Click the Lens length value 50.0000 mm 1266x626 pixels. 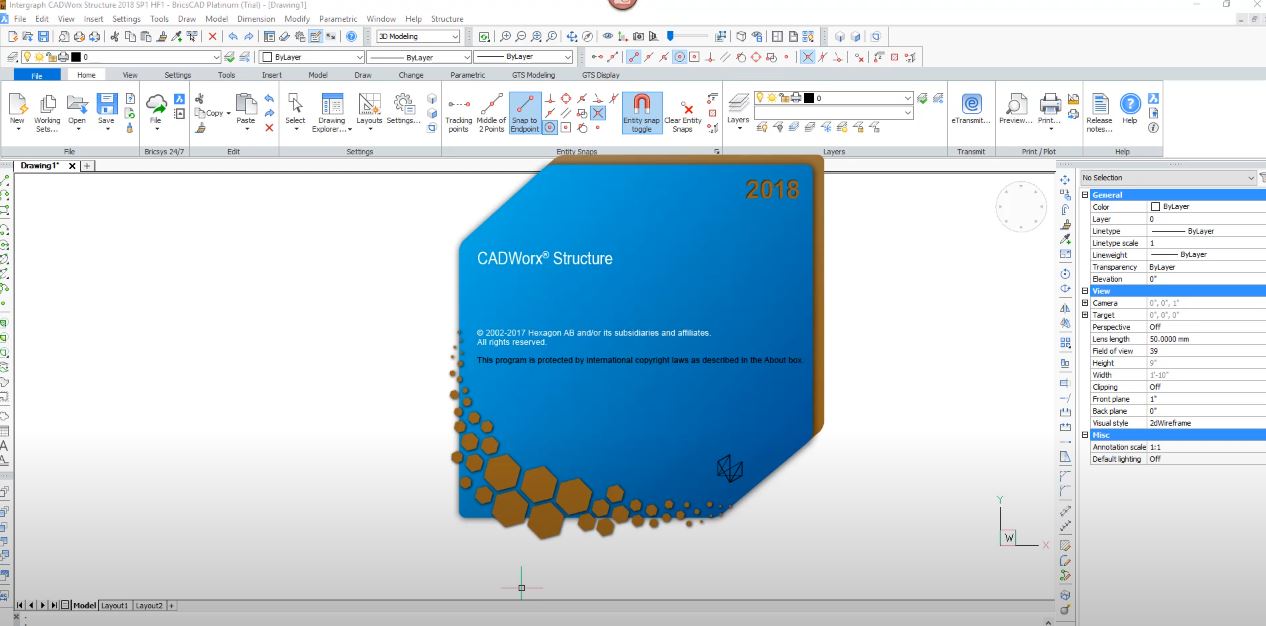point(1205,339)
